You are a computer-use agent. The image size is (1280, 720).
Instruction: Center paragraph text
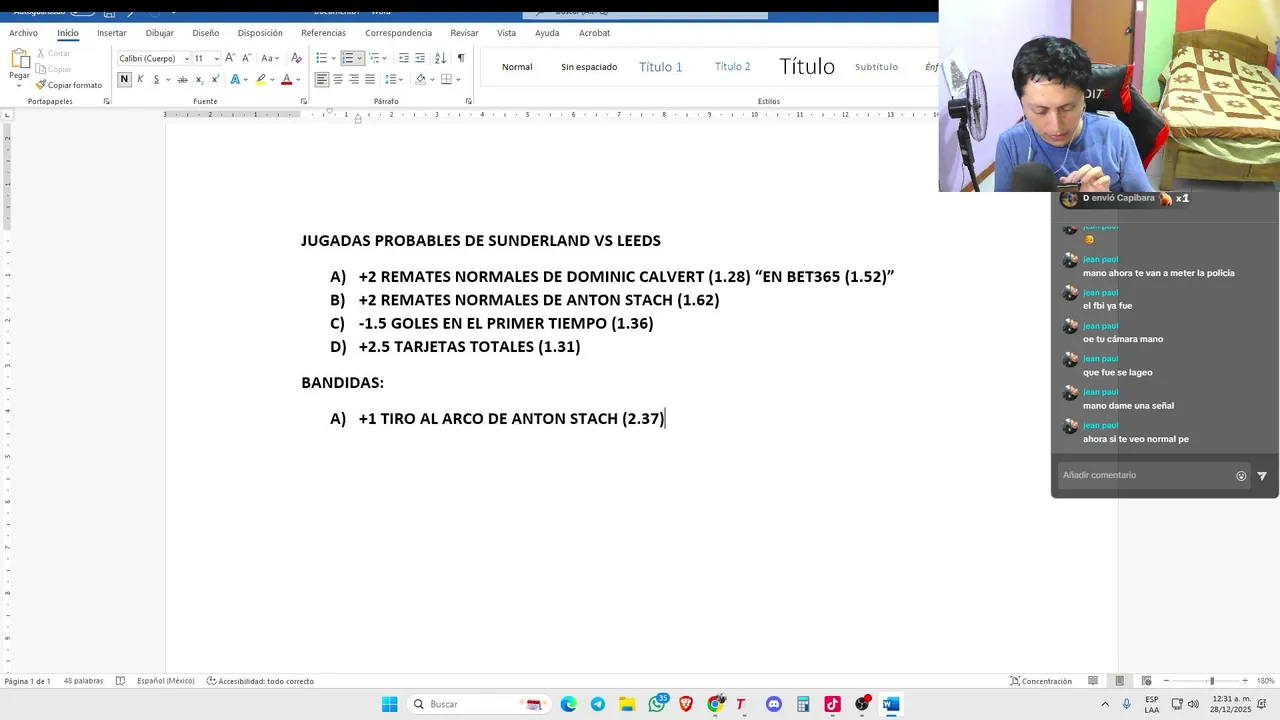point(338,79)
